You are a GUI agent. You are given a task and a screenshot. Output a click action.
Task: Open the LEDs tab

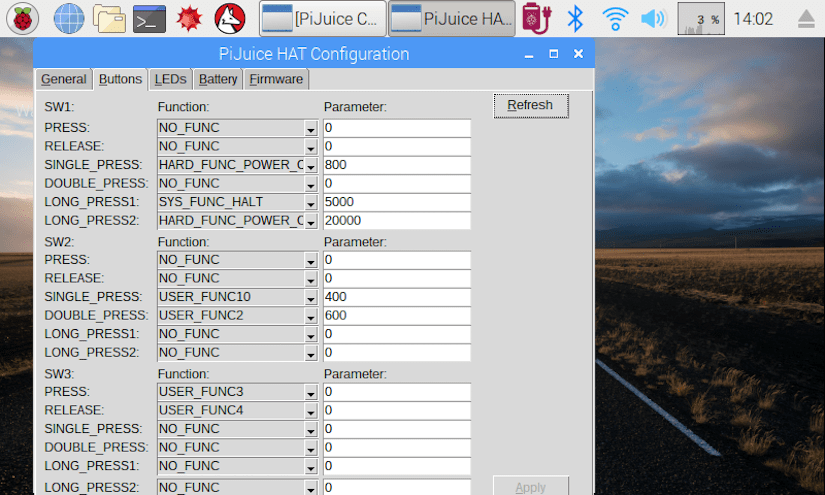tap(170, 79)
